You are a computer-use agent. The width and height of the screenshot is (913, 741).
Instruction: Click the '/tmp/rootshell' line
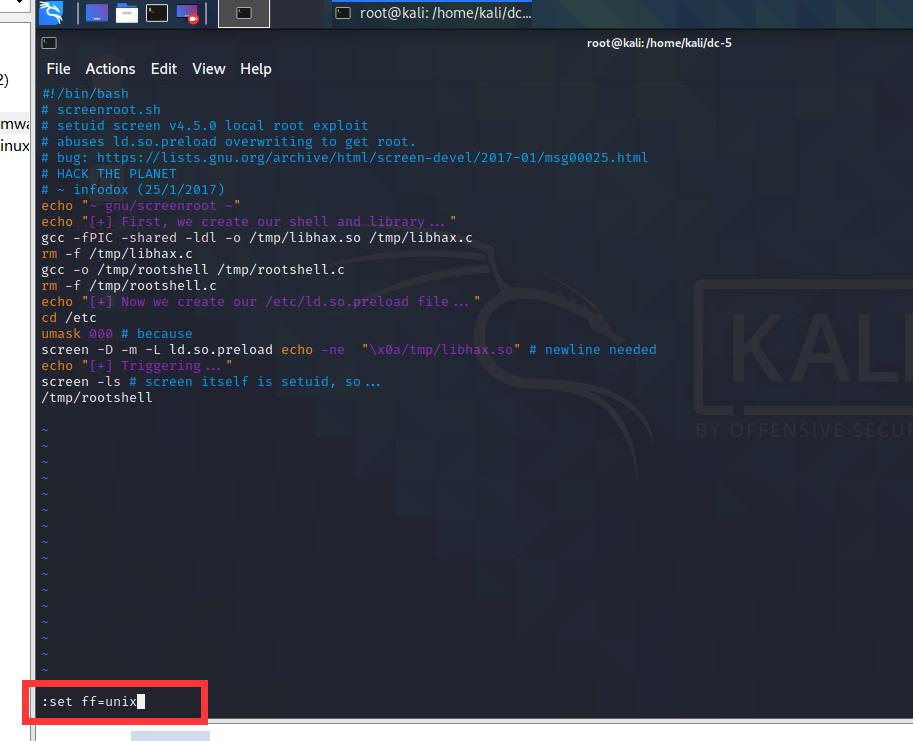[x=97, y=398]
